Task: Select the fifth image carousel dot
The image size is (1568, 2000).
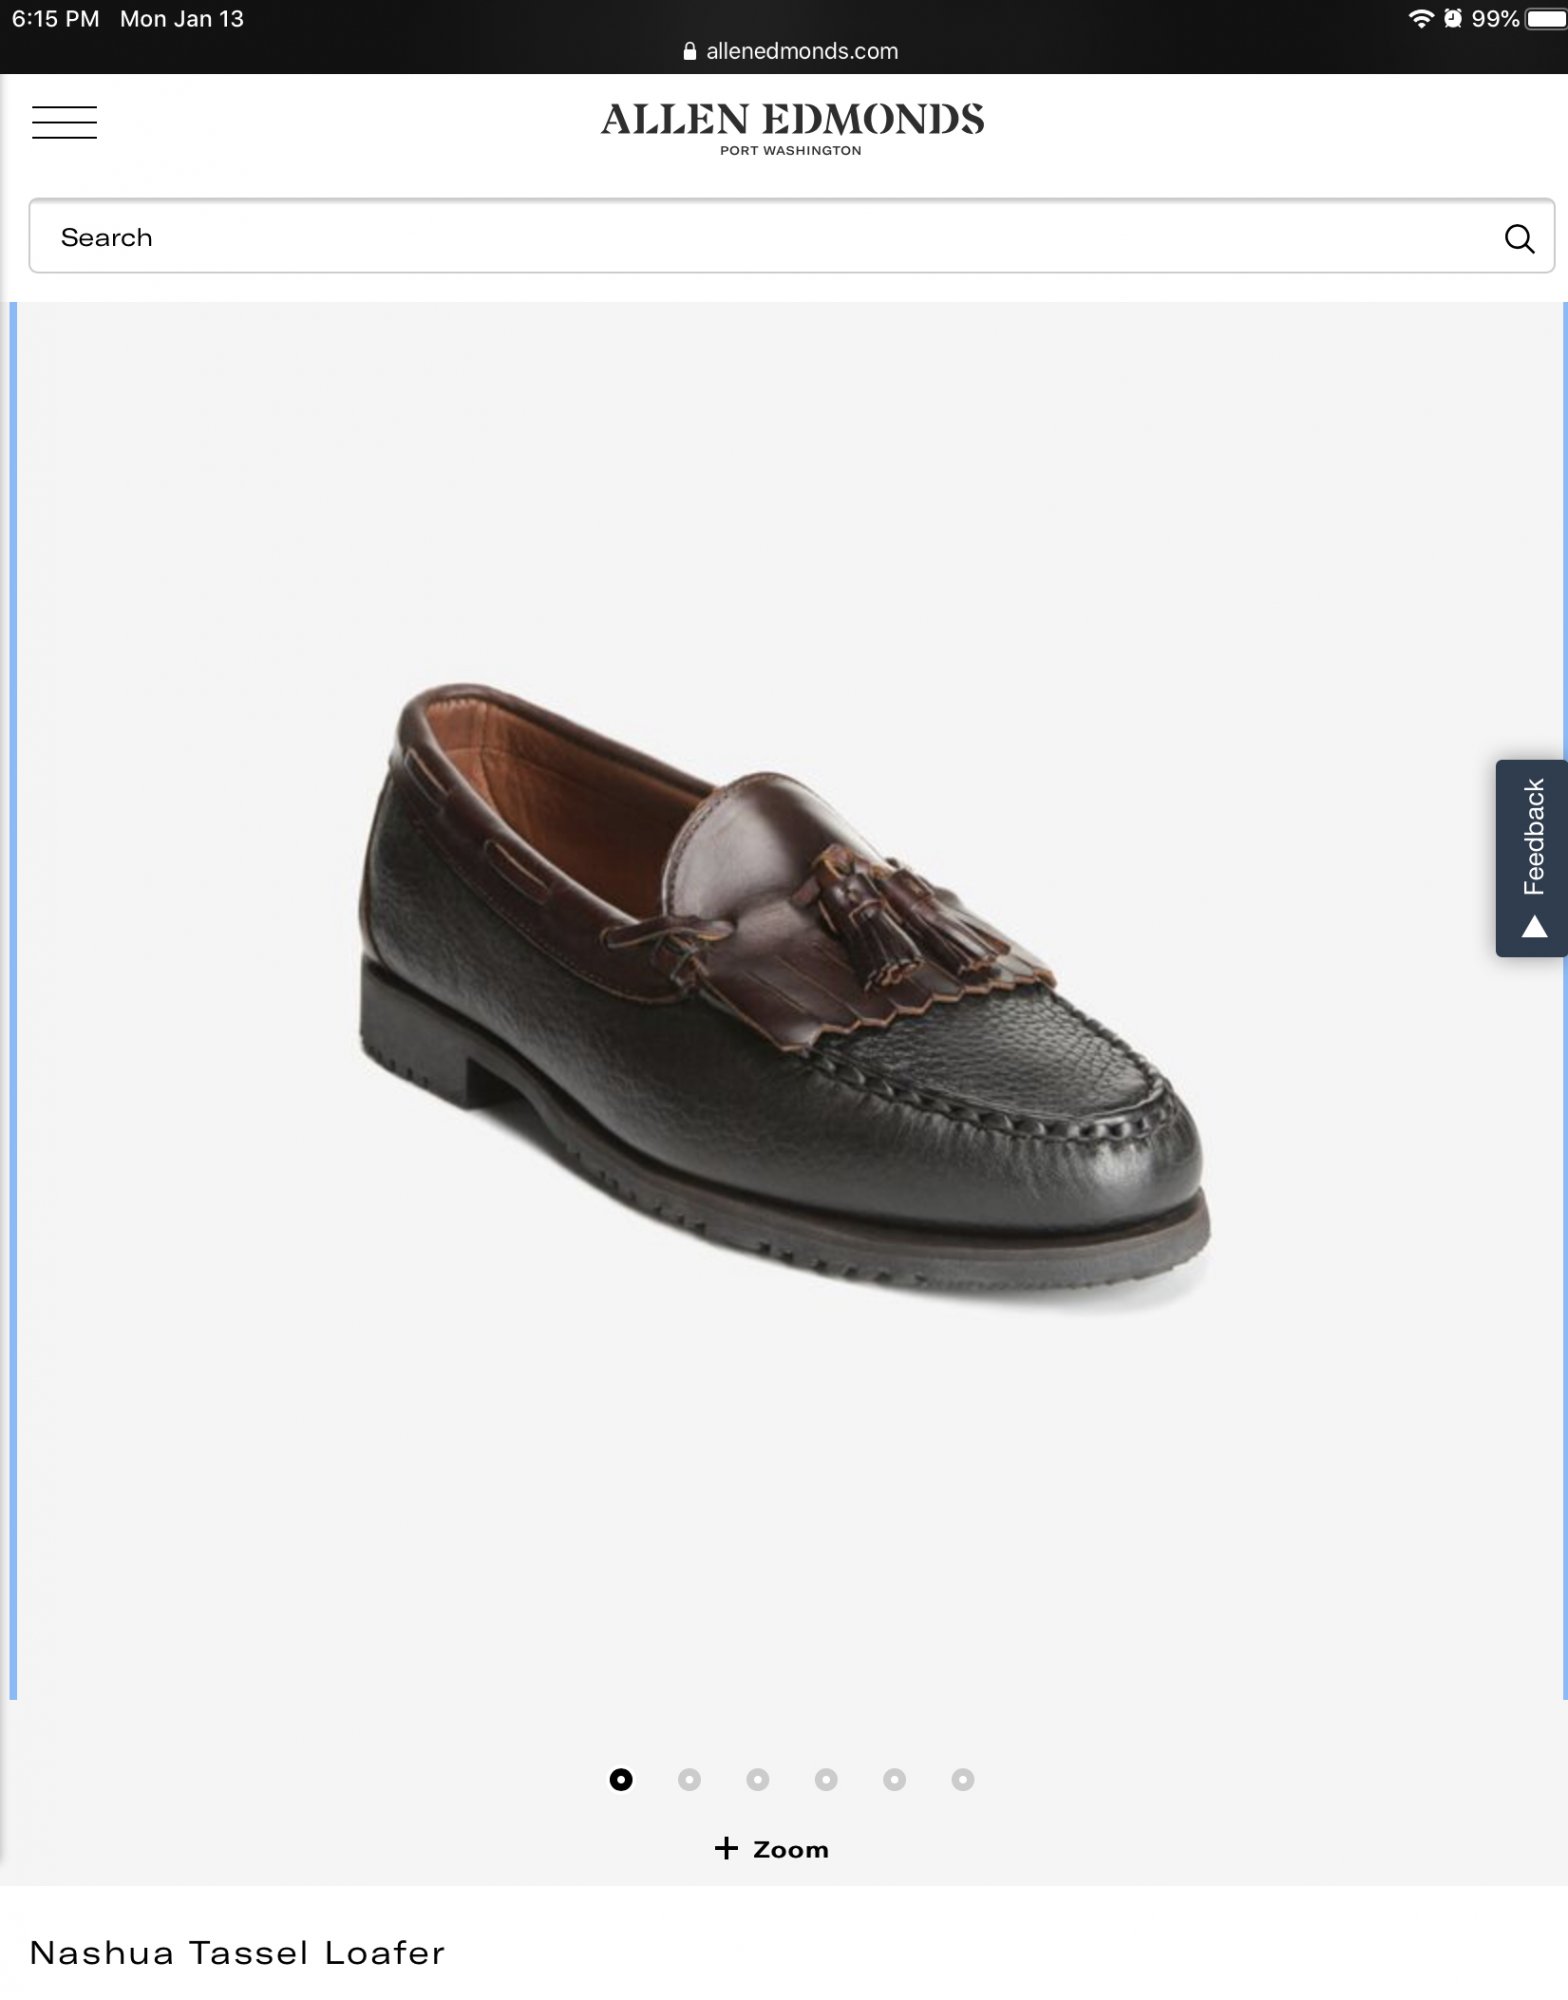Action: tap(895, 1779)
